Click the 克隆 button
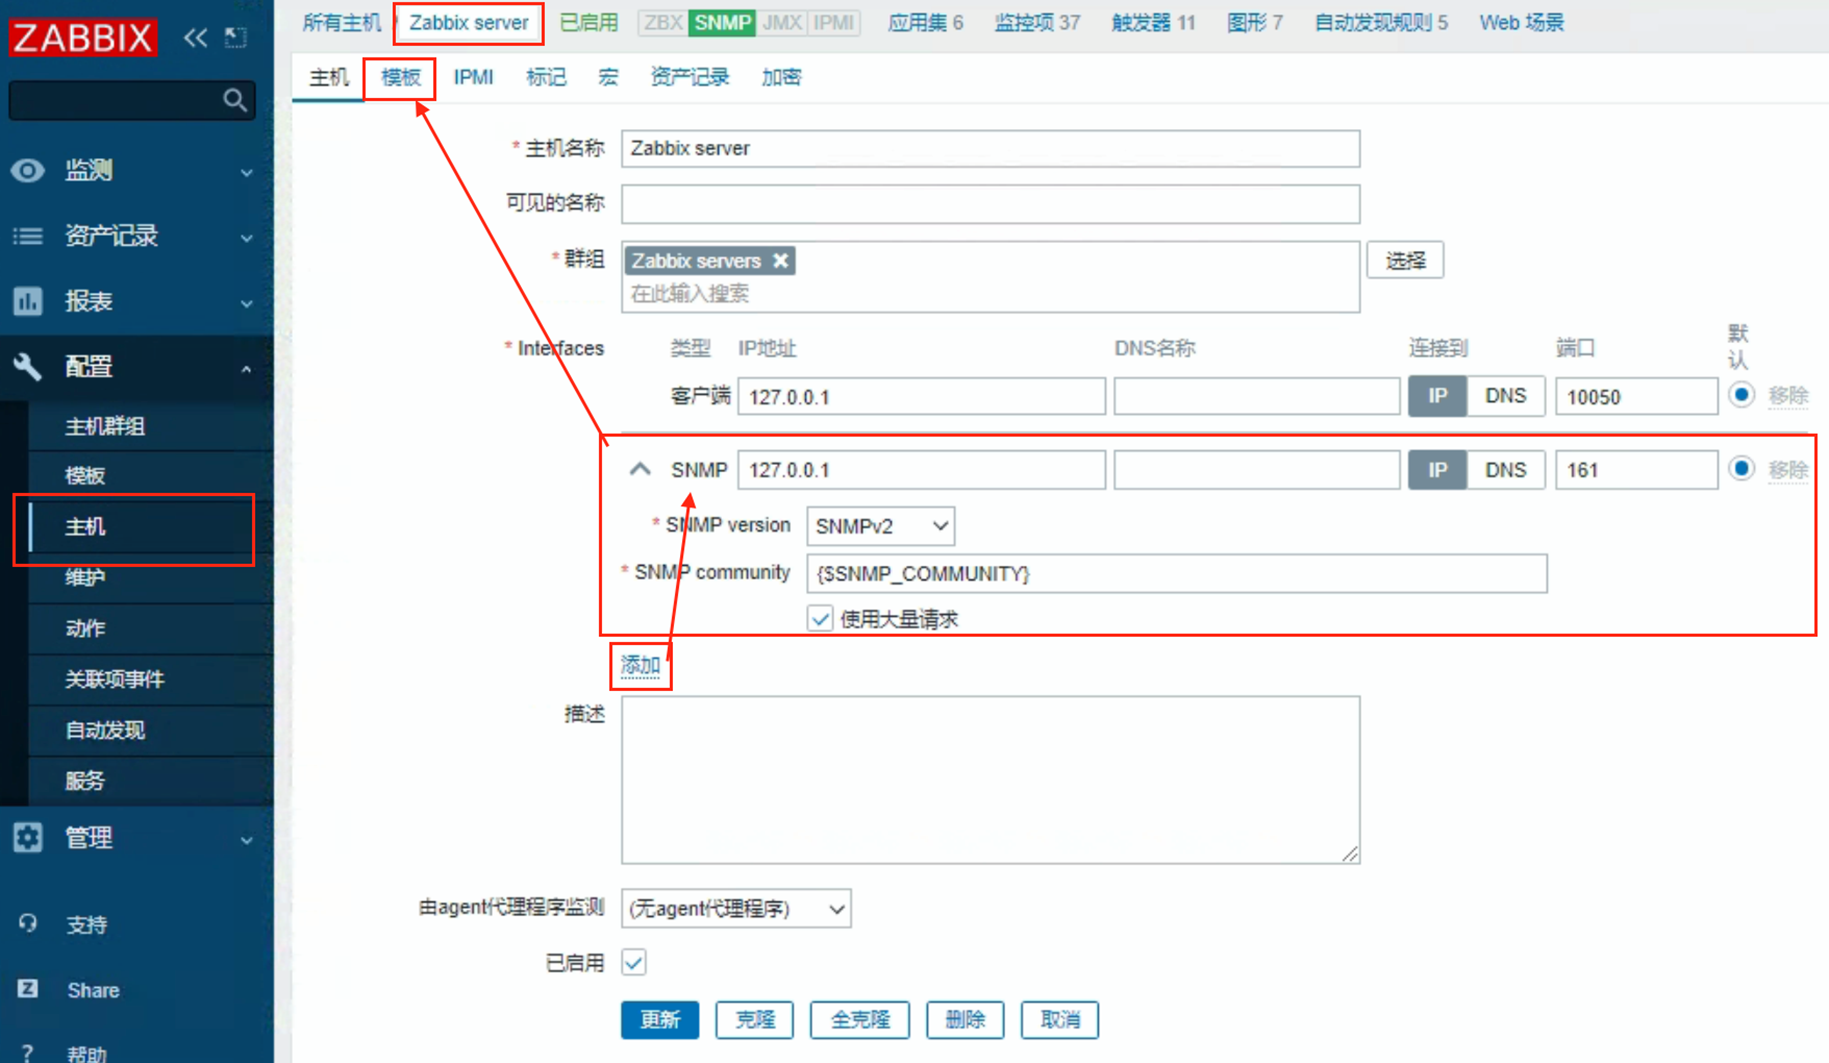Screen dimensions: 1829x1063 [x=755, y=1020]
